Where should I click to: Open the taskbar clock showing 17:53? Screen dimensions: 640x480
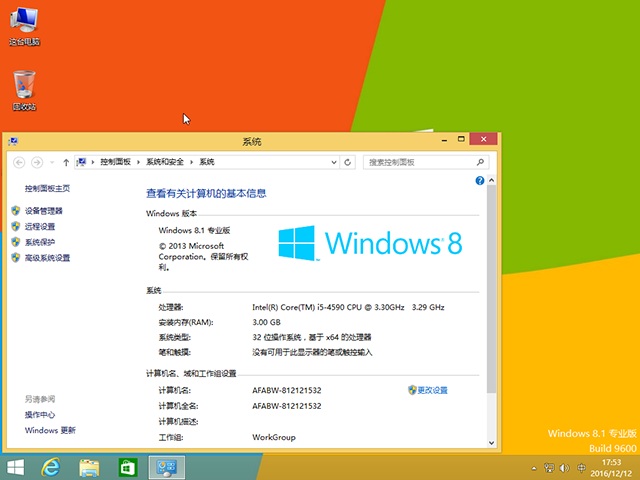pyautogui.click(x=611, y=468)
